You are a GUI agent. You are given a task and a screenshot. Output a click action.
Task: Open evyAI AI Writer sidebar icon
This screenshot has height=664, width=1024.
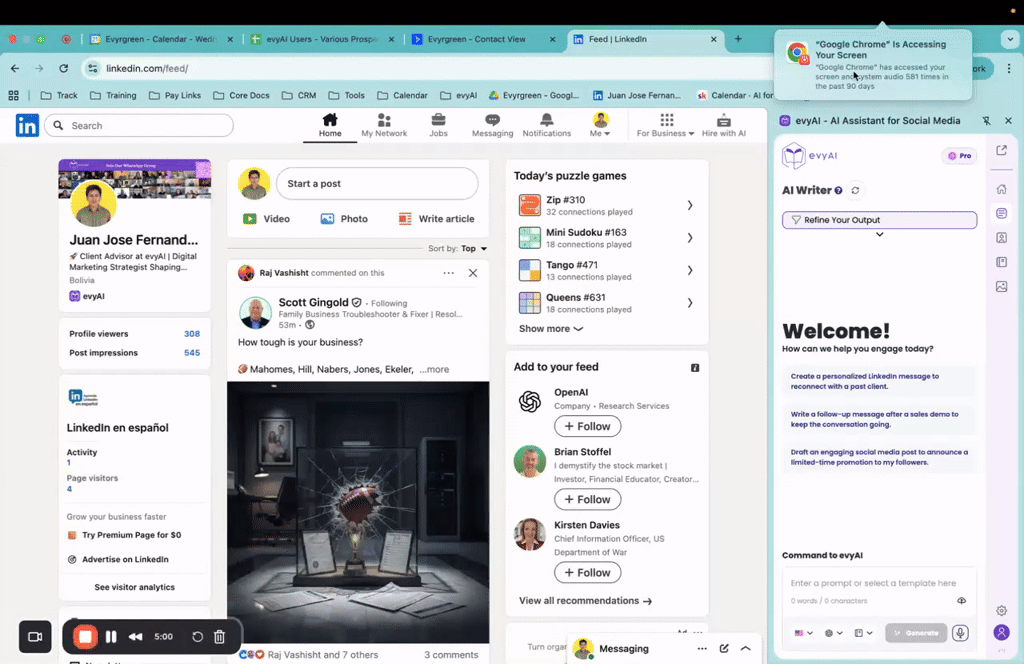1001,213
